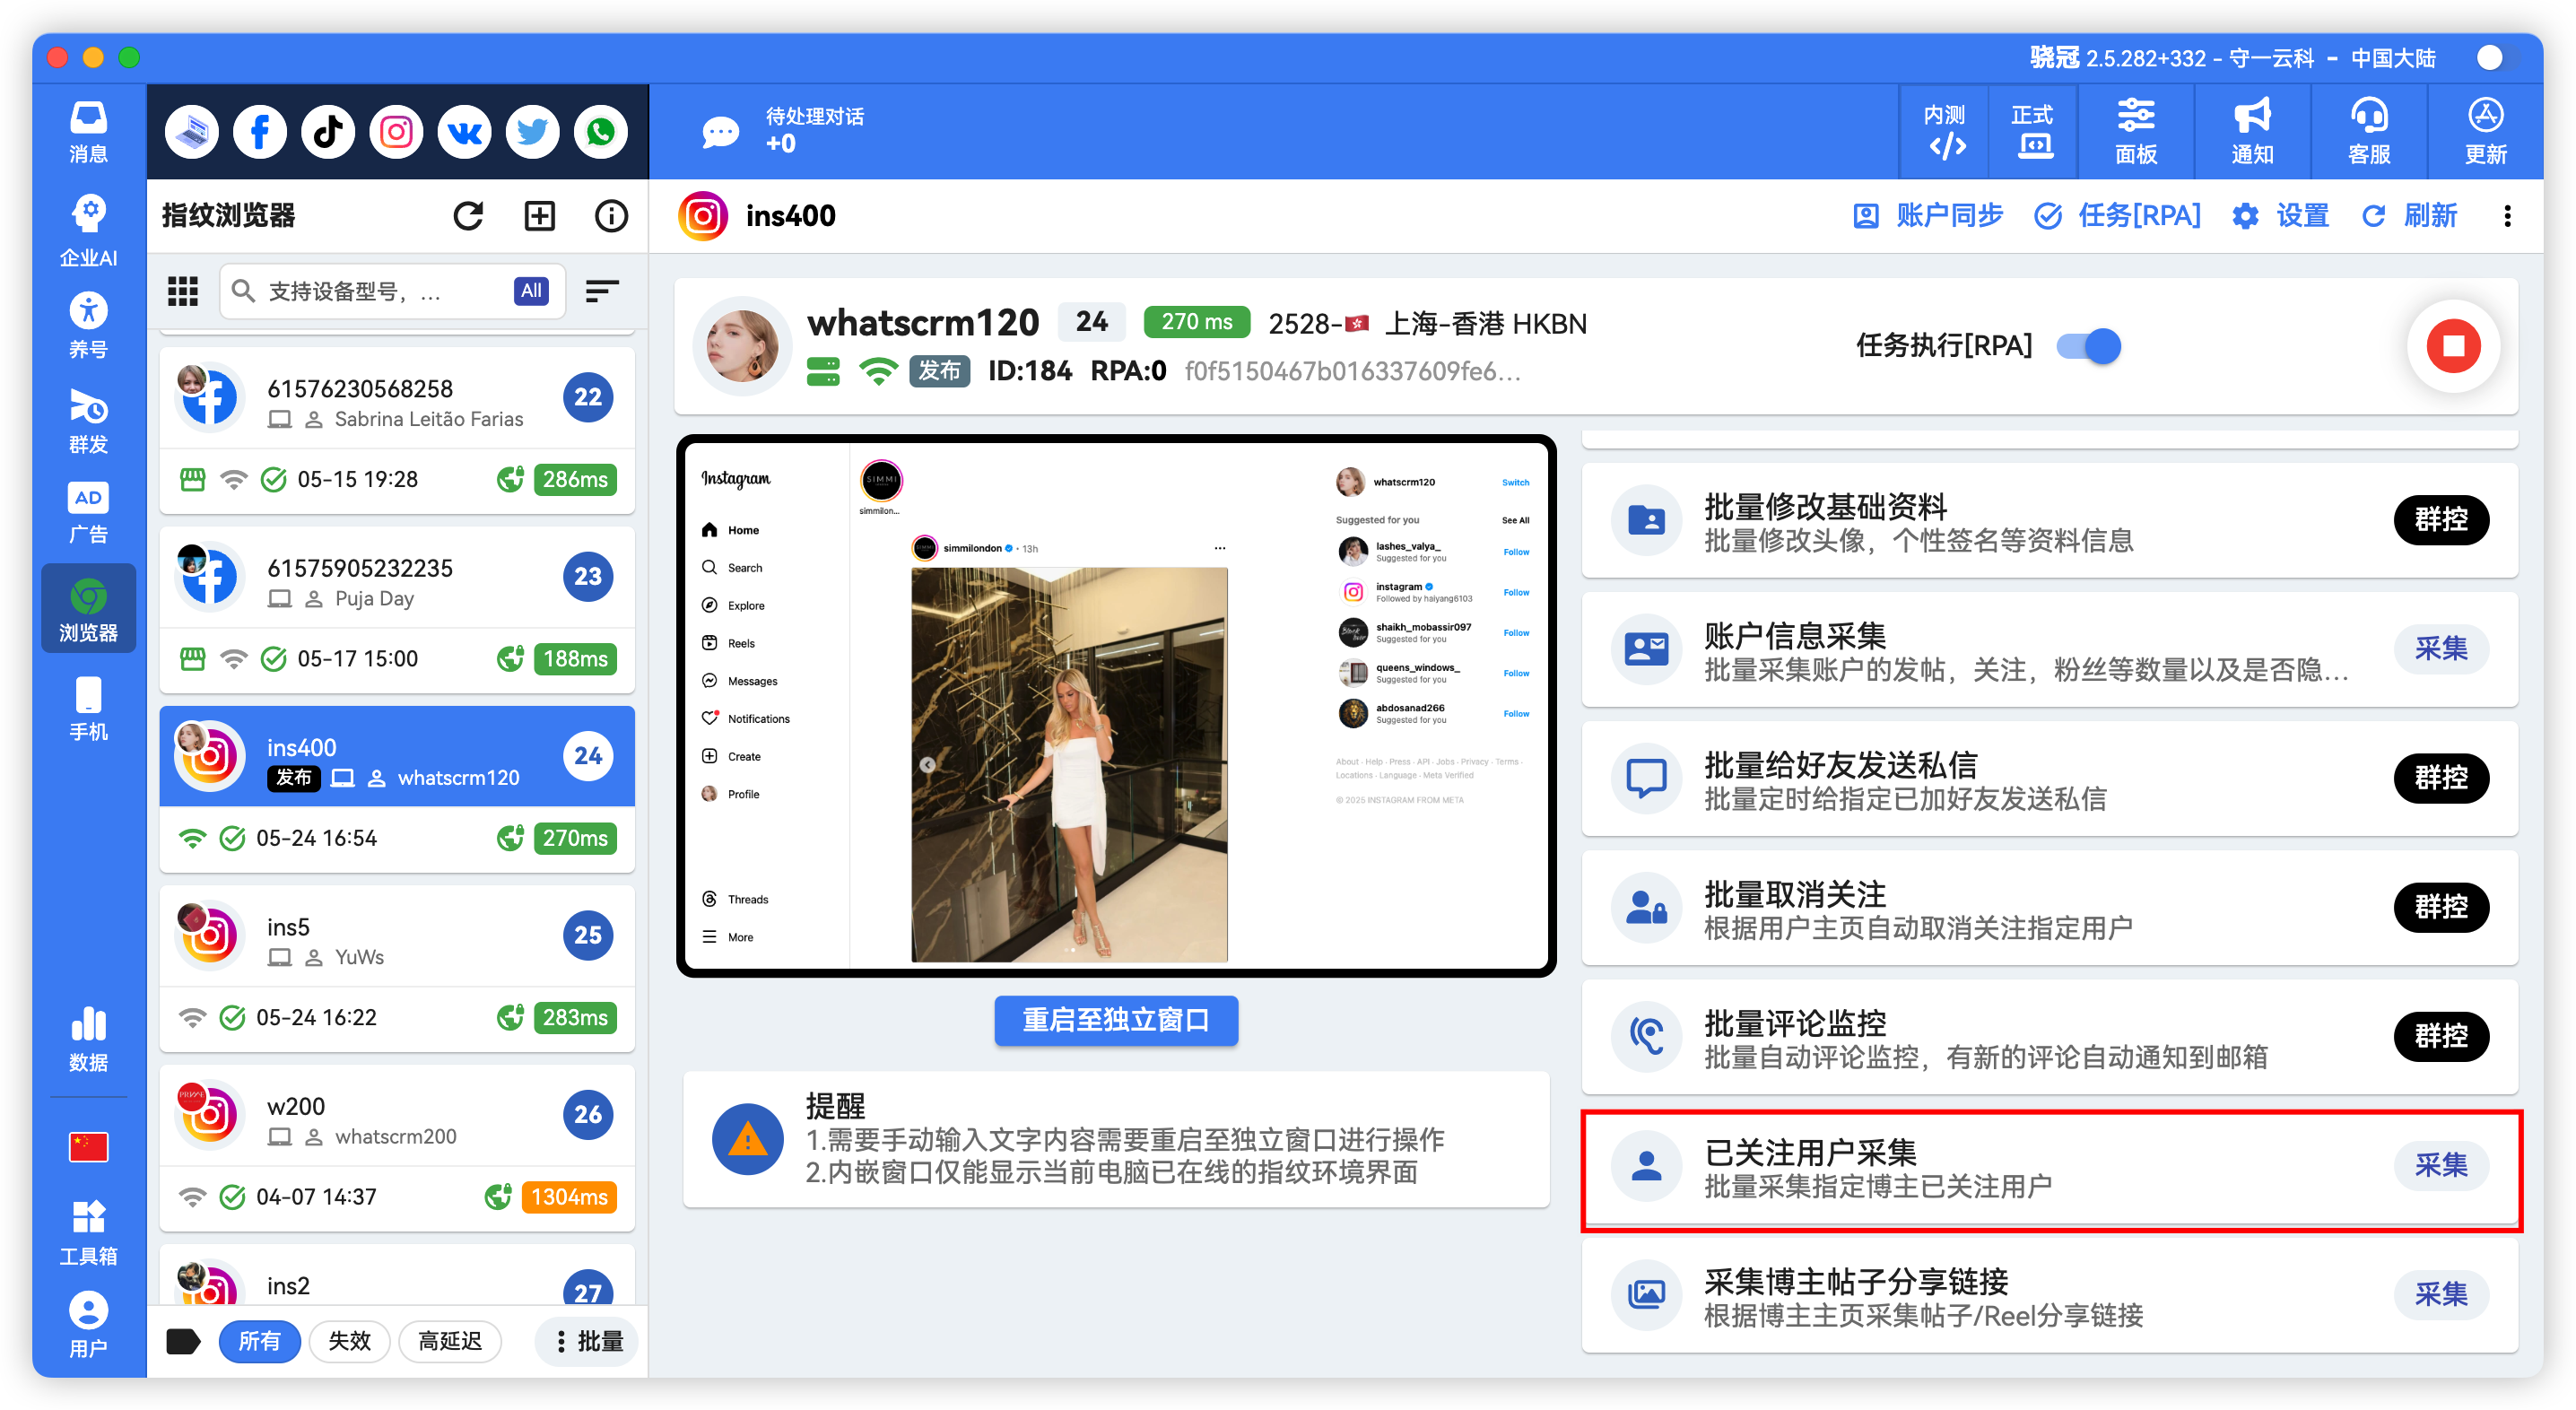Open the 通知 notifications panel
The image size is (2576, 1410).
tap(2251, 128)
